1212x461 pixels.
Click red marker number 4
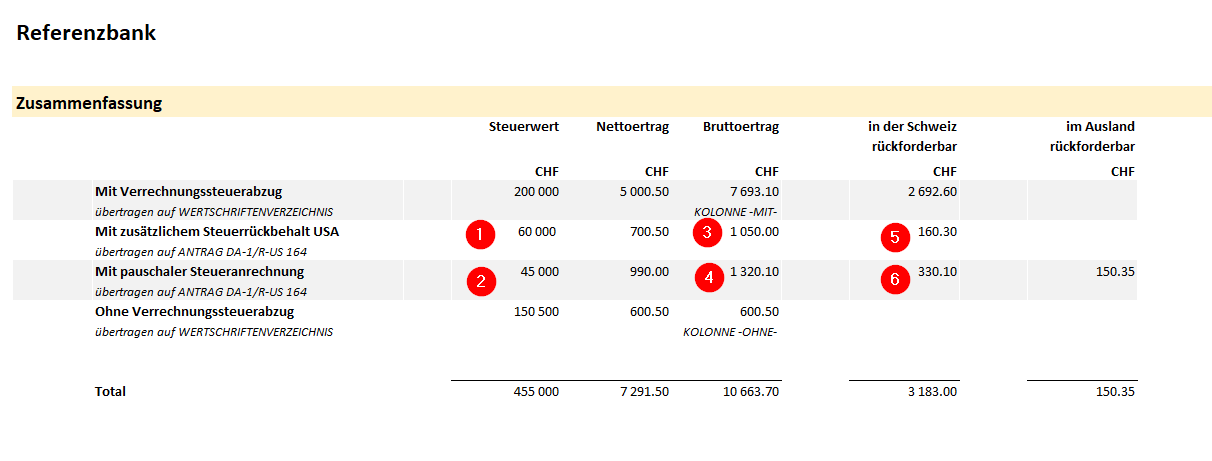pyautogui.click(x=708, y=278)
